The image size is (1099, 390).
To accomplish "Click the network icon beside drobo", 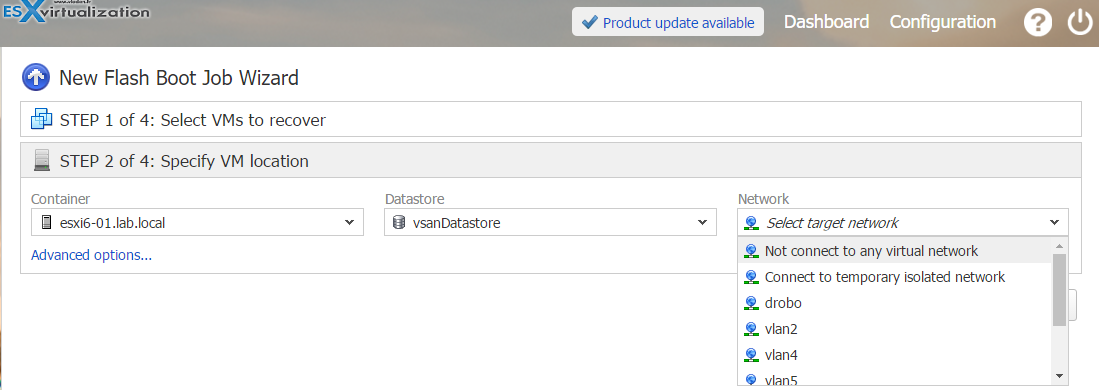I will coord(751,303).
